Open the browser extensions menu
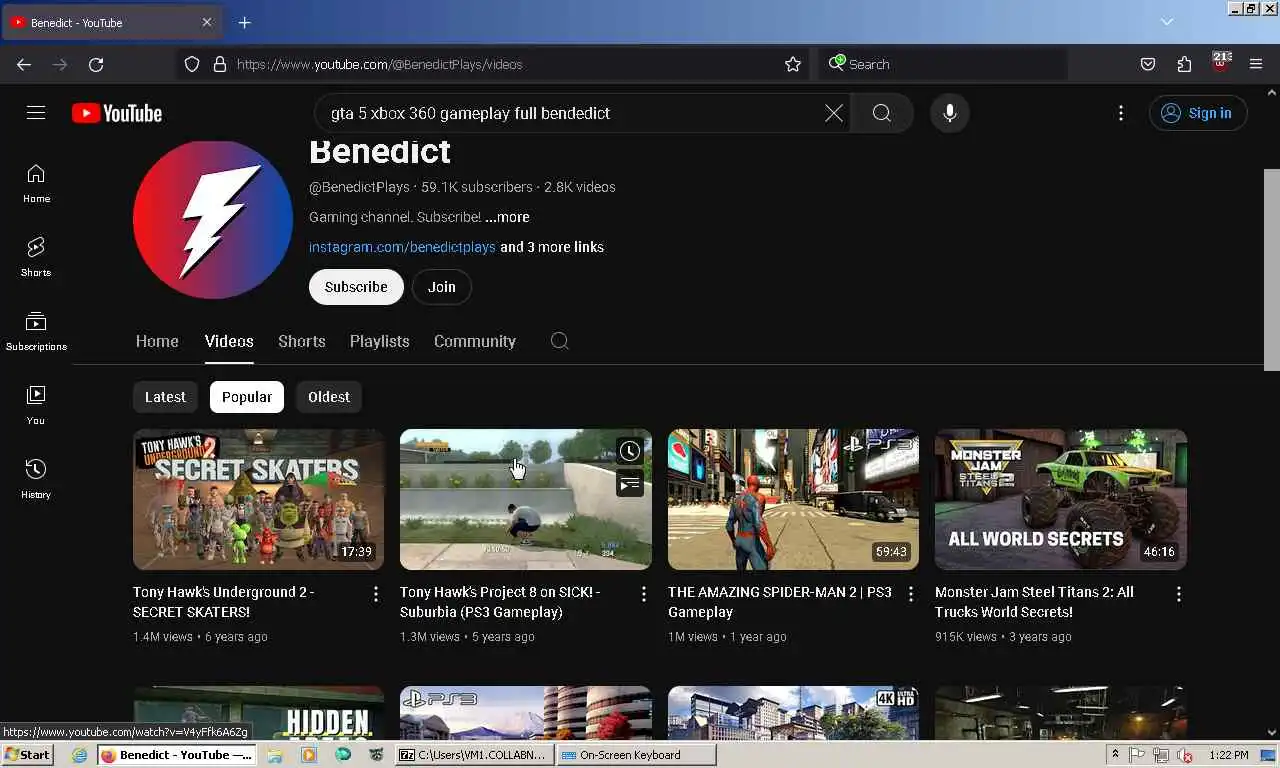The width and height of the screenshot is (1280, 768). 1184,64
